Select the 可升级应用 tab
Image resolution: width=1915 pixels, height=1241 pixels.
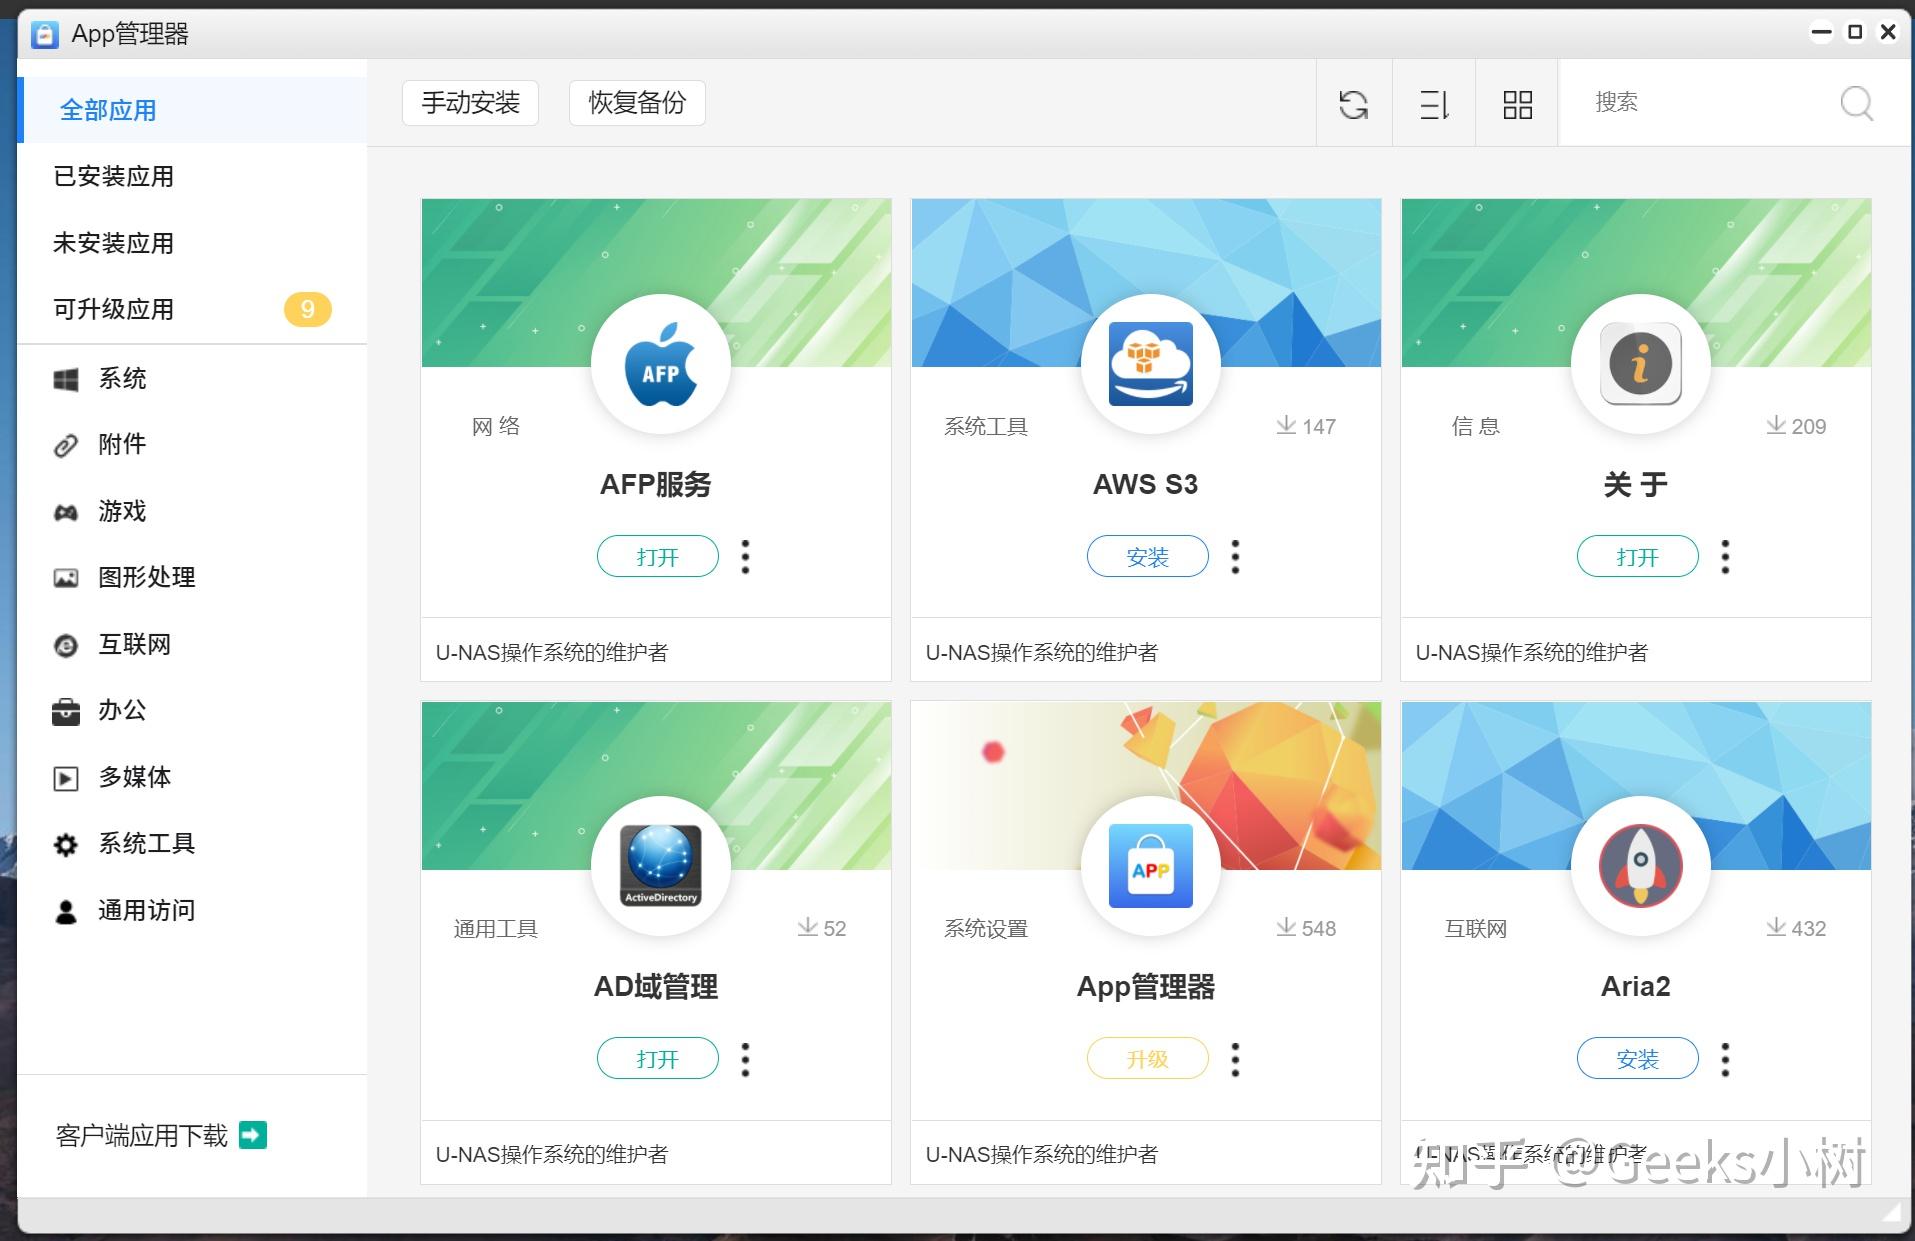[192, 309]
